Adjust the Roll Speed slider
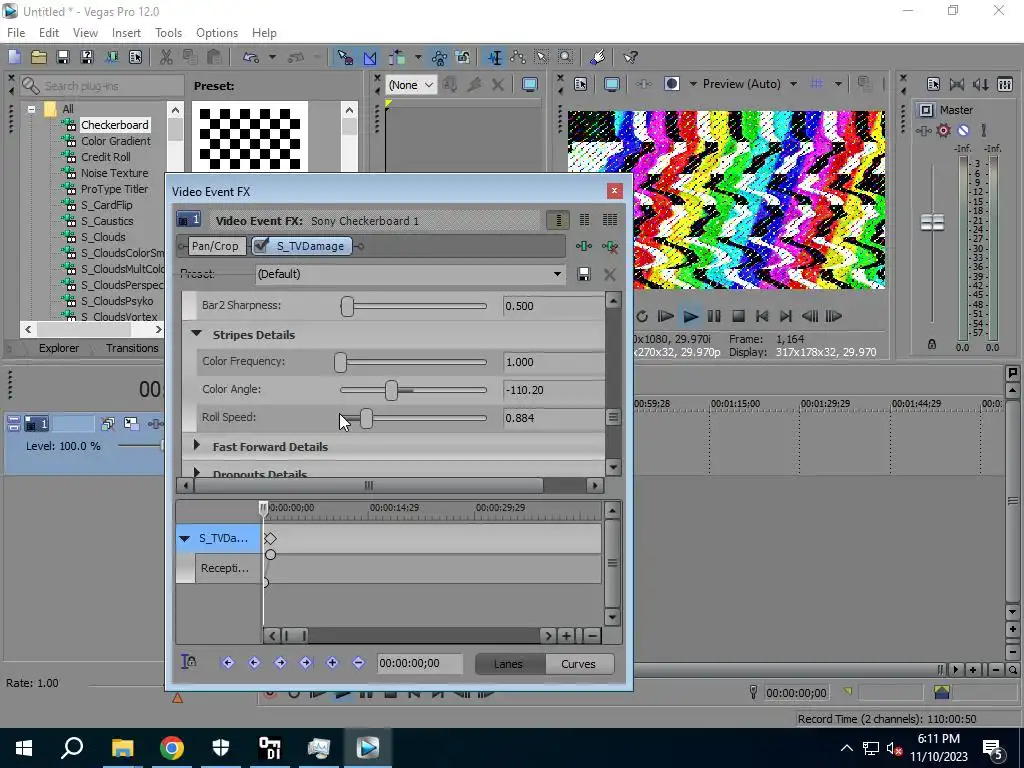This screenshot has height=768, width=1024. click(366, 418)
